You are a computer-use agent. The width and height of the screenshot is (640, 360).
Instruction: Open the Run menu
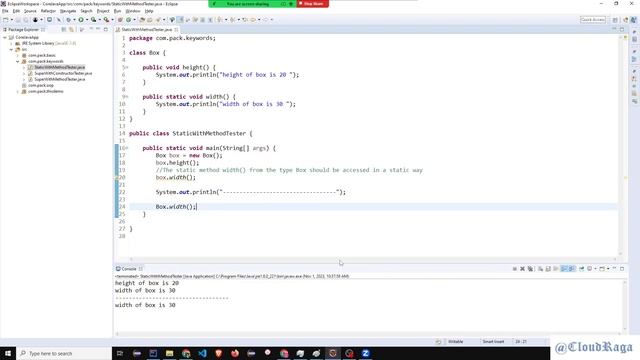click(x=118, y=11)
